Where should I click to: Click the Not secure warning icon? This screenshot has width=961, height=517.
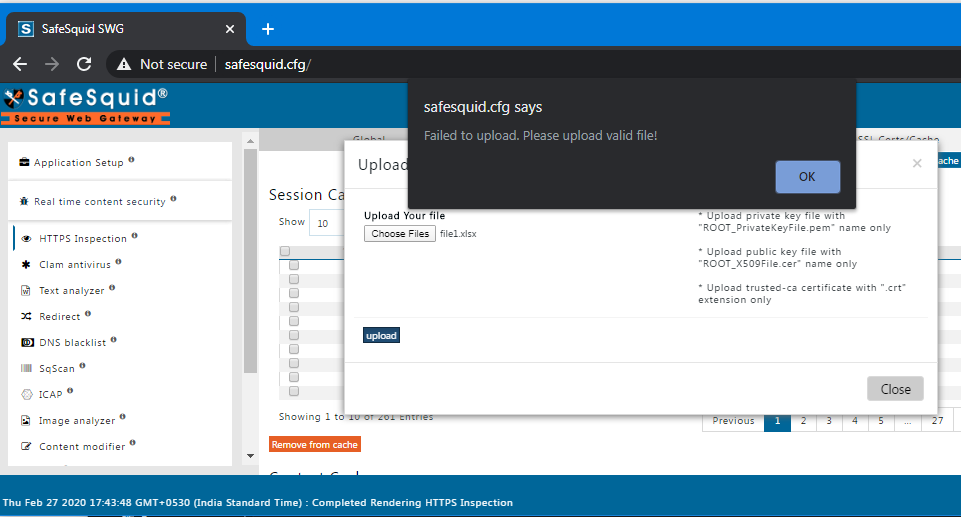pyautogui.click(x=124, y=64)
